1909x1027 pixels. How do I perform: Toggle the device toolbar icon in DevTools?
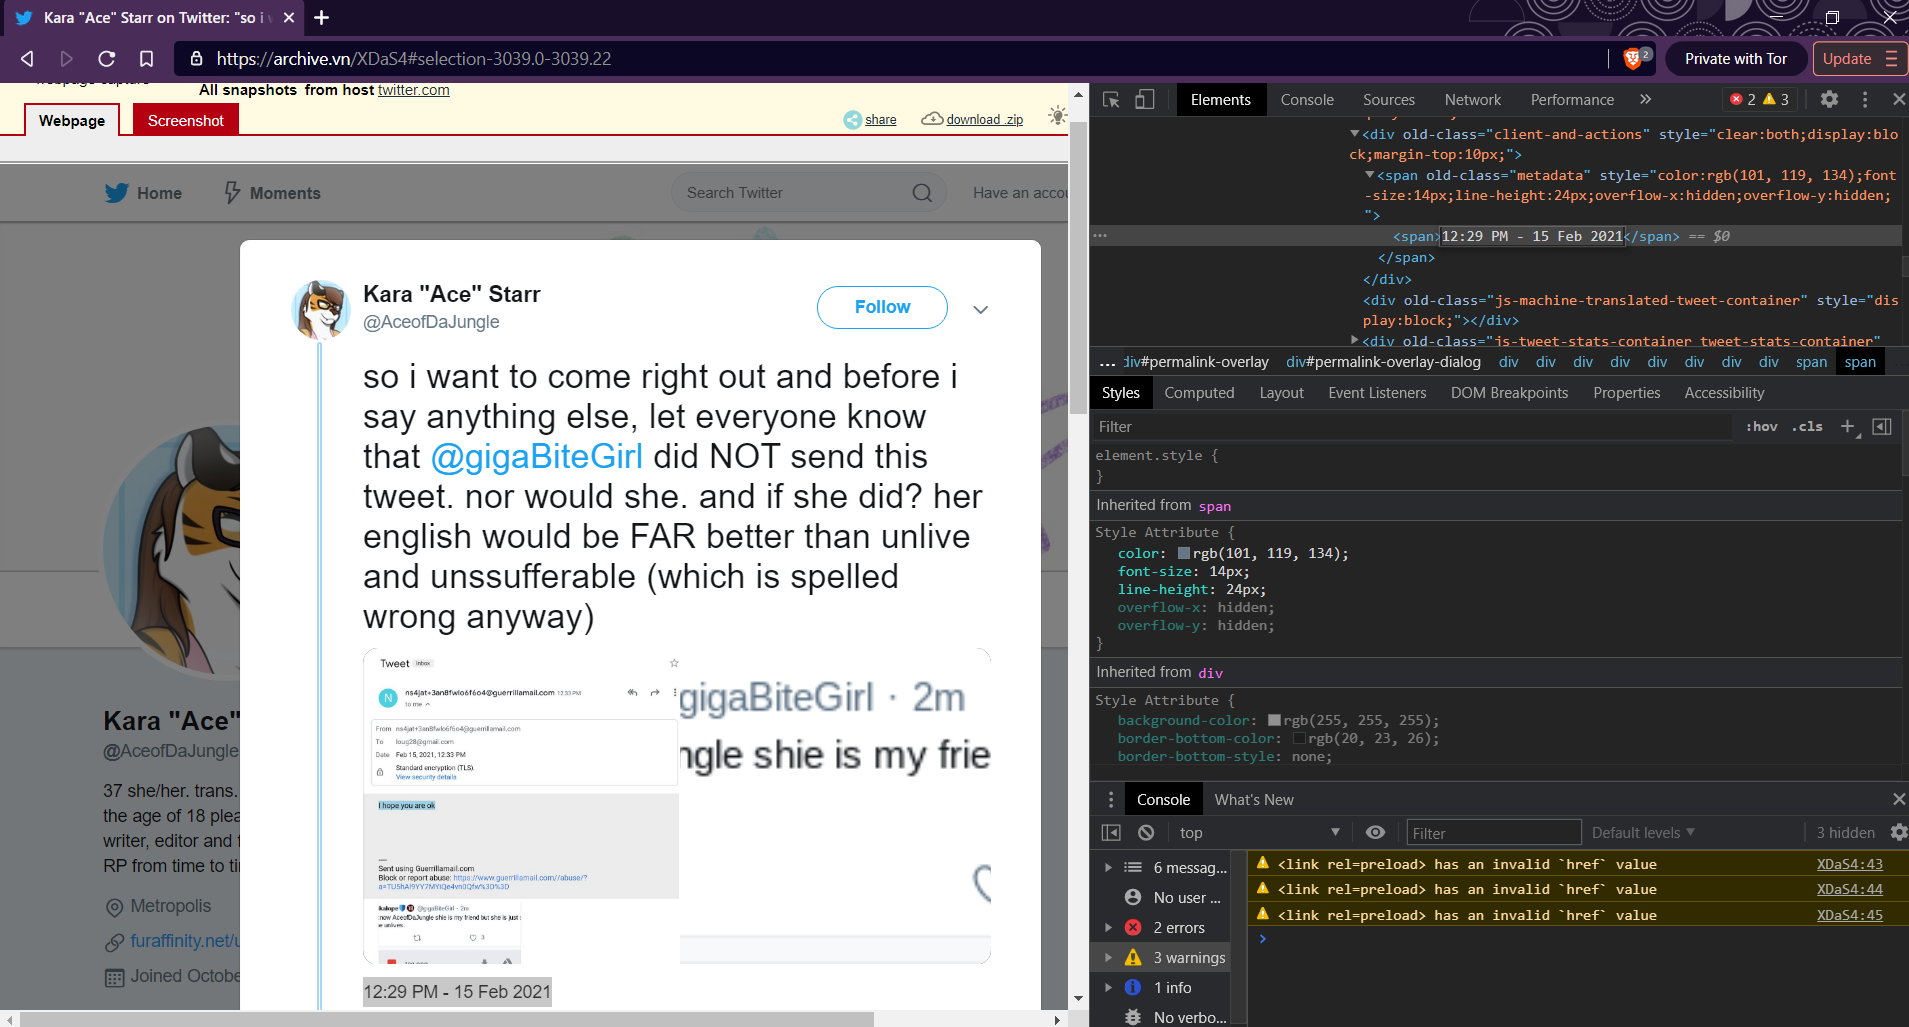coord(1144,99)
